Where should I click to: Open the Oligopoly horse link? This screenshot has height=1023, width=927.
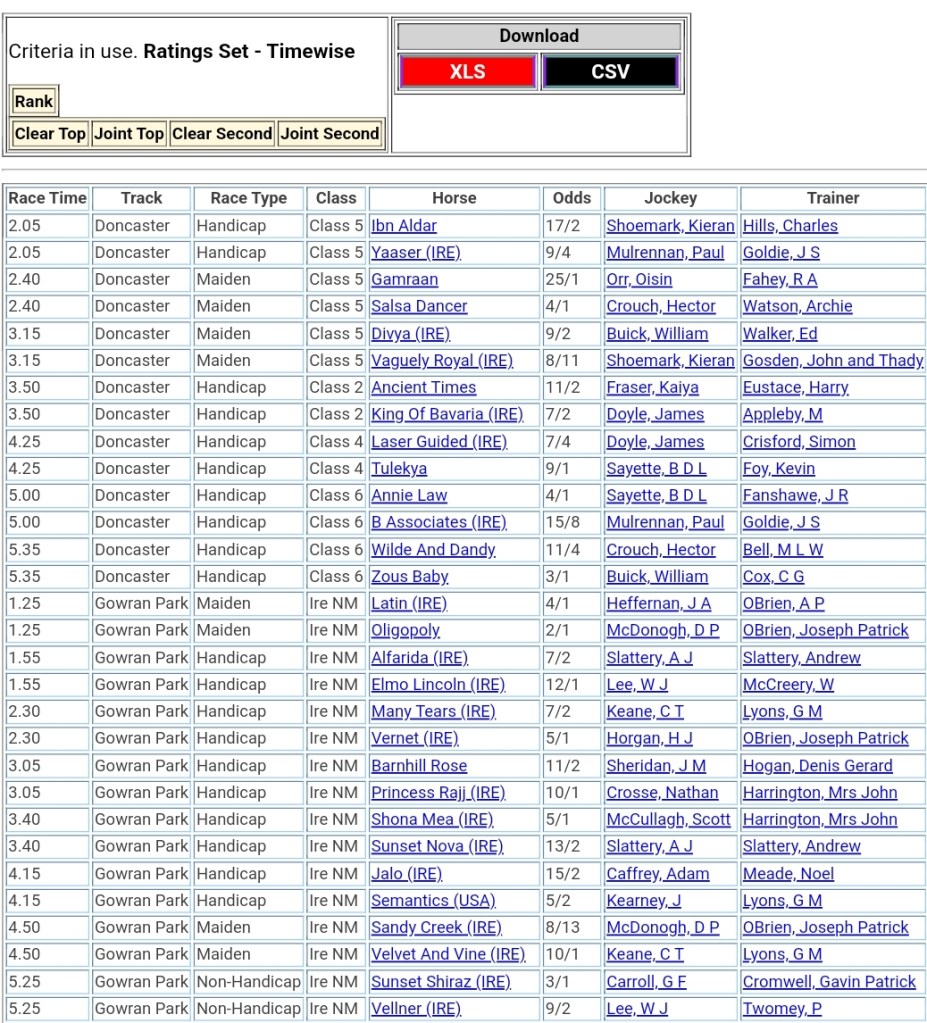[x=405, y=631]
